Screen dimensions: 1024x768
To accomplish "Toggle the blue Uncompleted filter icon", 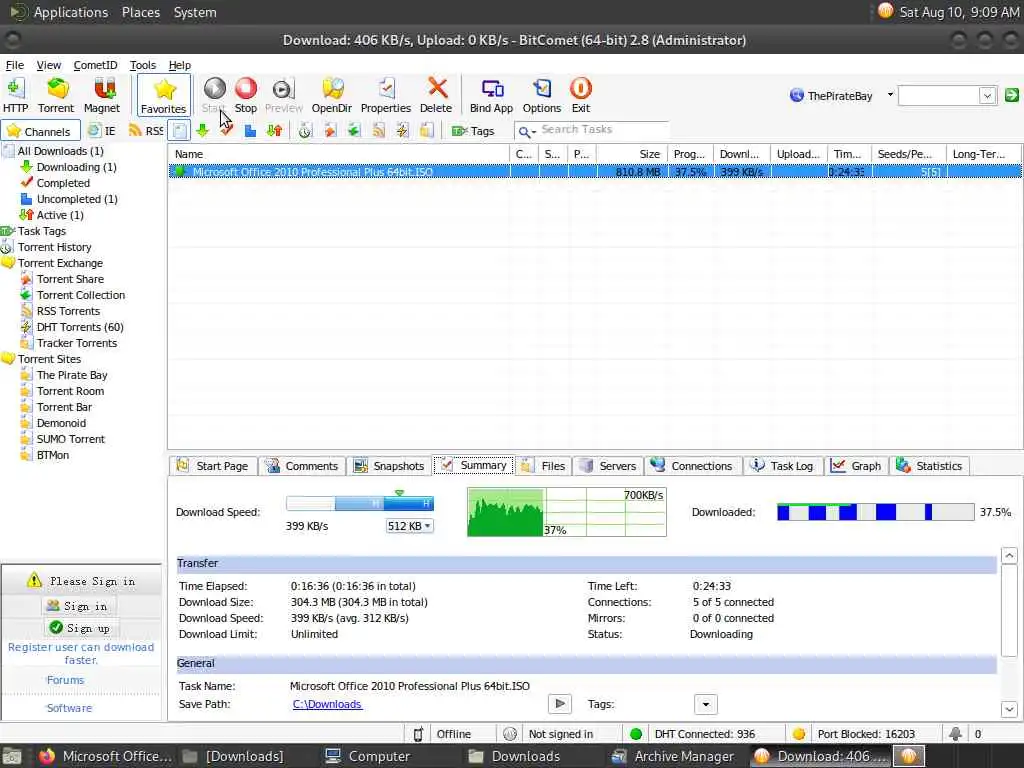I will (250, 131).
